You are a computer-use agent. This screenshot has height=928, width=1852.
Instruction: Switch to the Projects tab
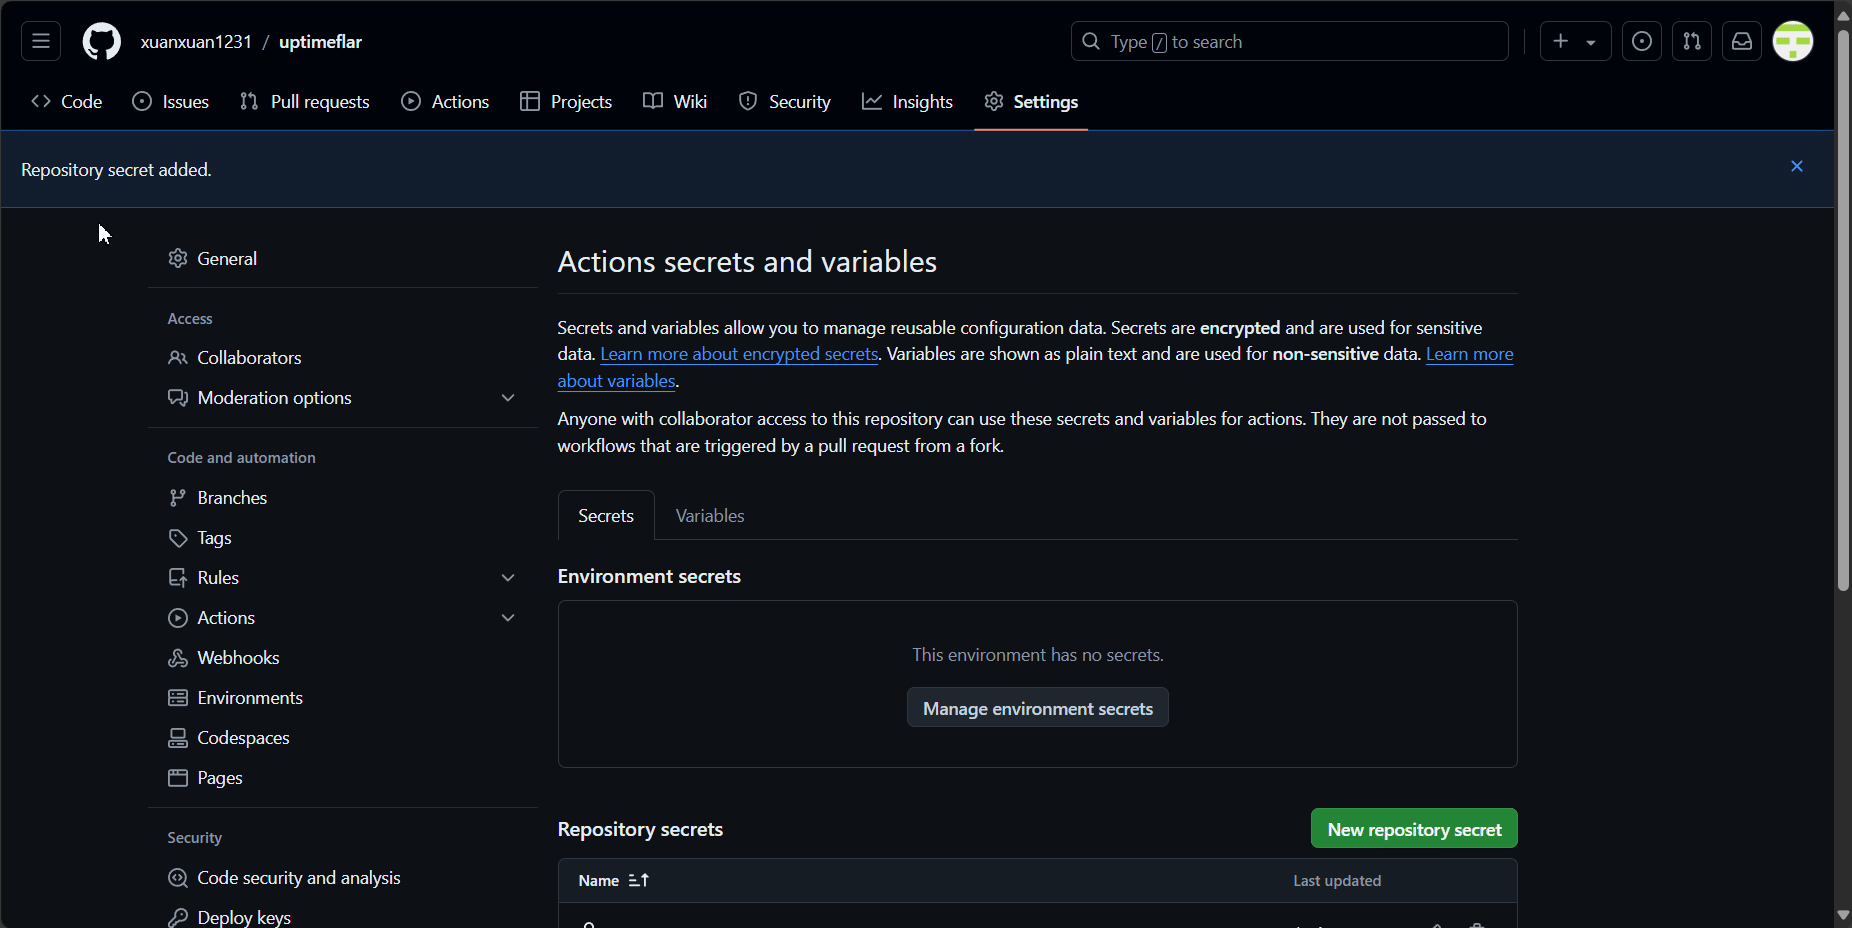click(x=566, y=101)
